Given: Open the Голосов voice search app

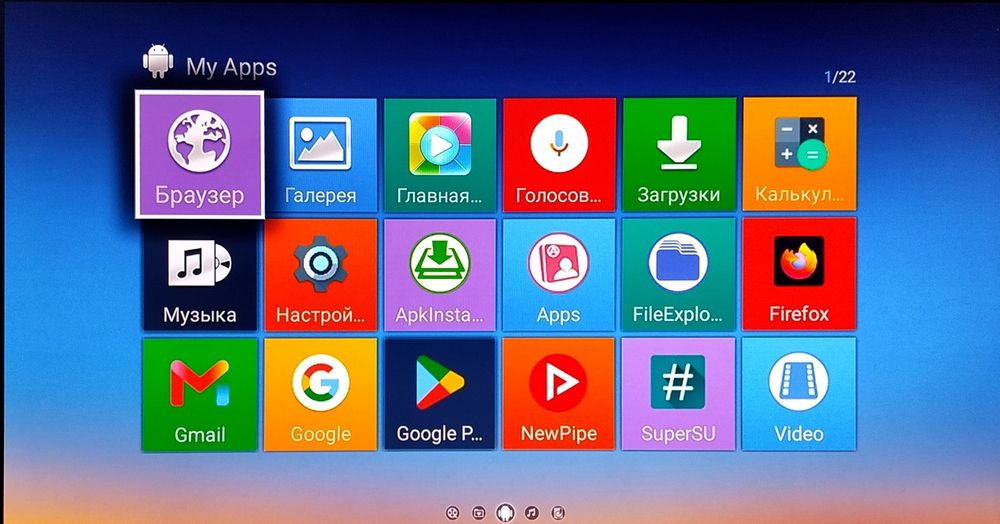Looking at the screenshot, I should coord(559,155).
